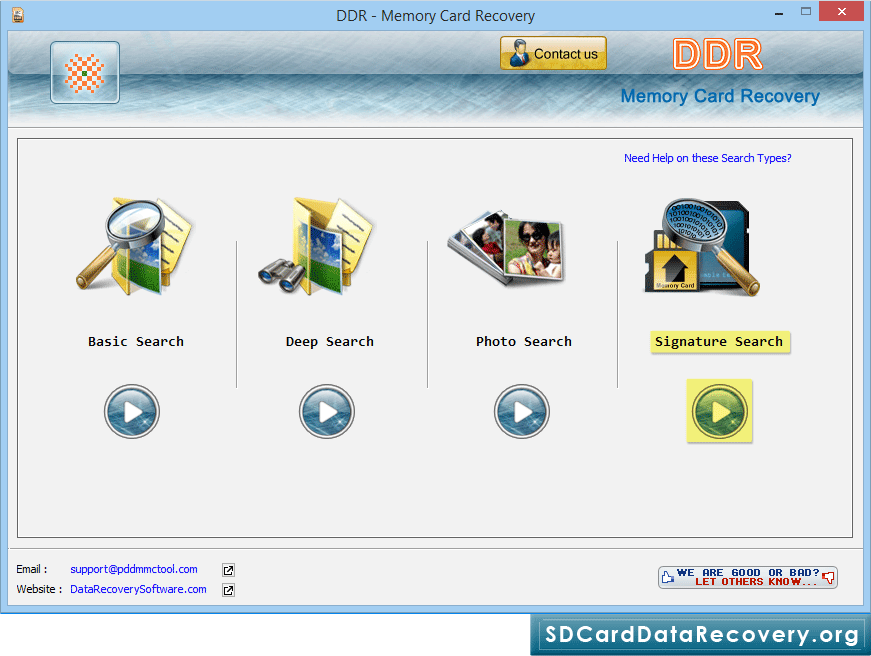The height and width of the screenshot is (656, 871).
Task: Click the DDR logo text
Action: [718, 54]
